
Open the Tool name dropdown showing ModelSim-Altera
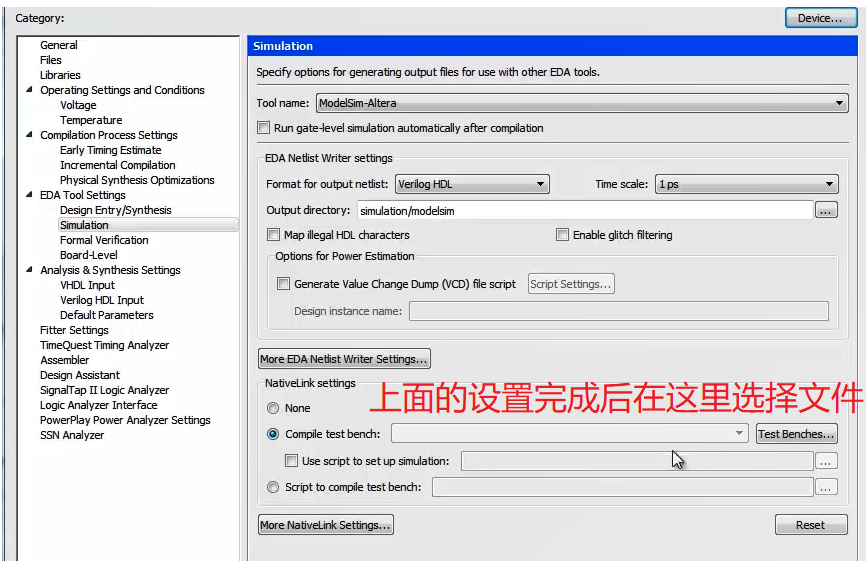(x=582, y=103)
